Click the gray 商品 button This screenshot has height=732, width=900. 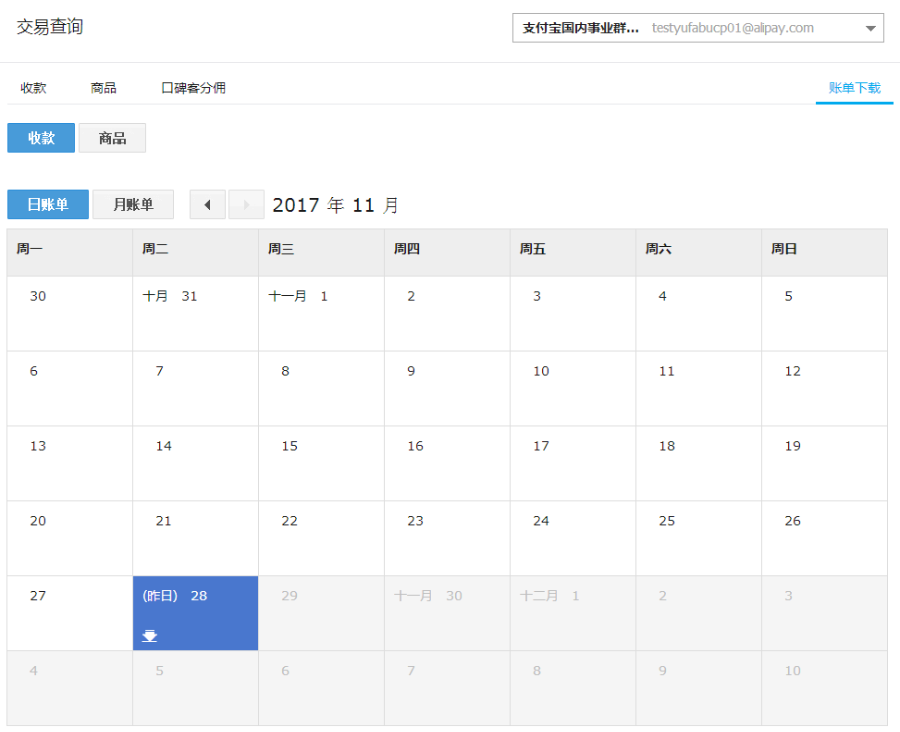tap(112, 138)
